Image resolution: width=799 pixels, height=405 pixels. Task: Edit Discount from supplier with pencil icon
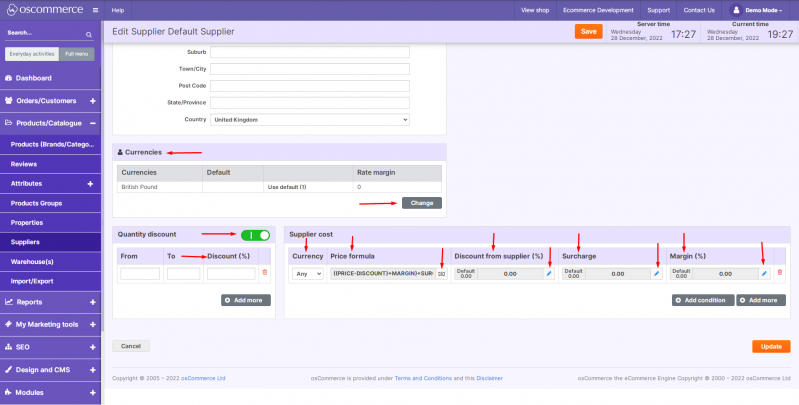click(x=549, y=273)
